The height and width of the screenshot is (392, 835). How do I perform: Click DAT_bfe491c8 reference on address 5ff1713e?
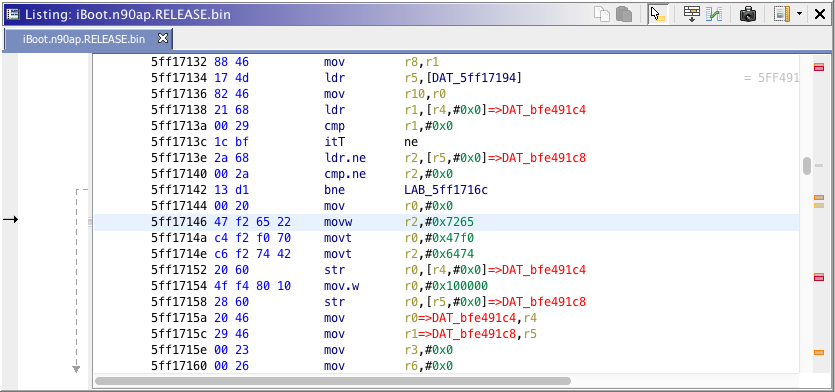(x=544, y=158)
